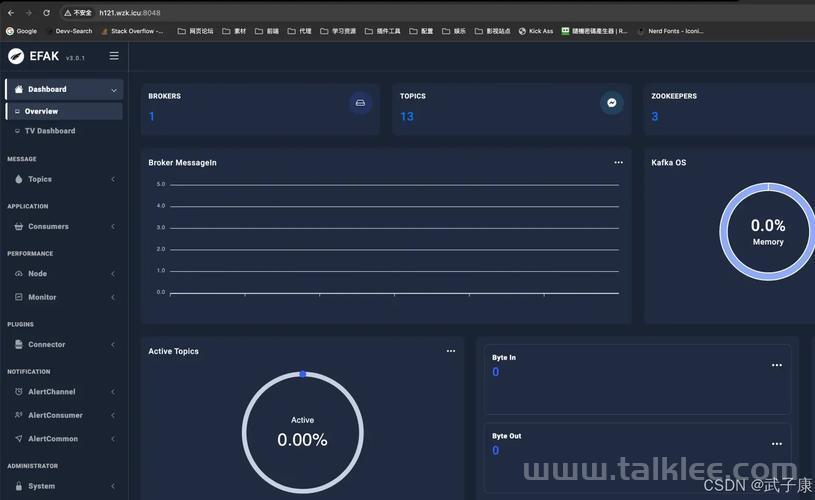The height and width of the screenshot is (500, 815).
Task: Select the Overview submenu item
Action: coord(64,111)
